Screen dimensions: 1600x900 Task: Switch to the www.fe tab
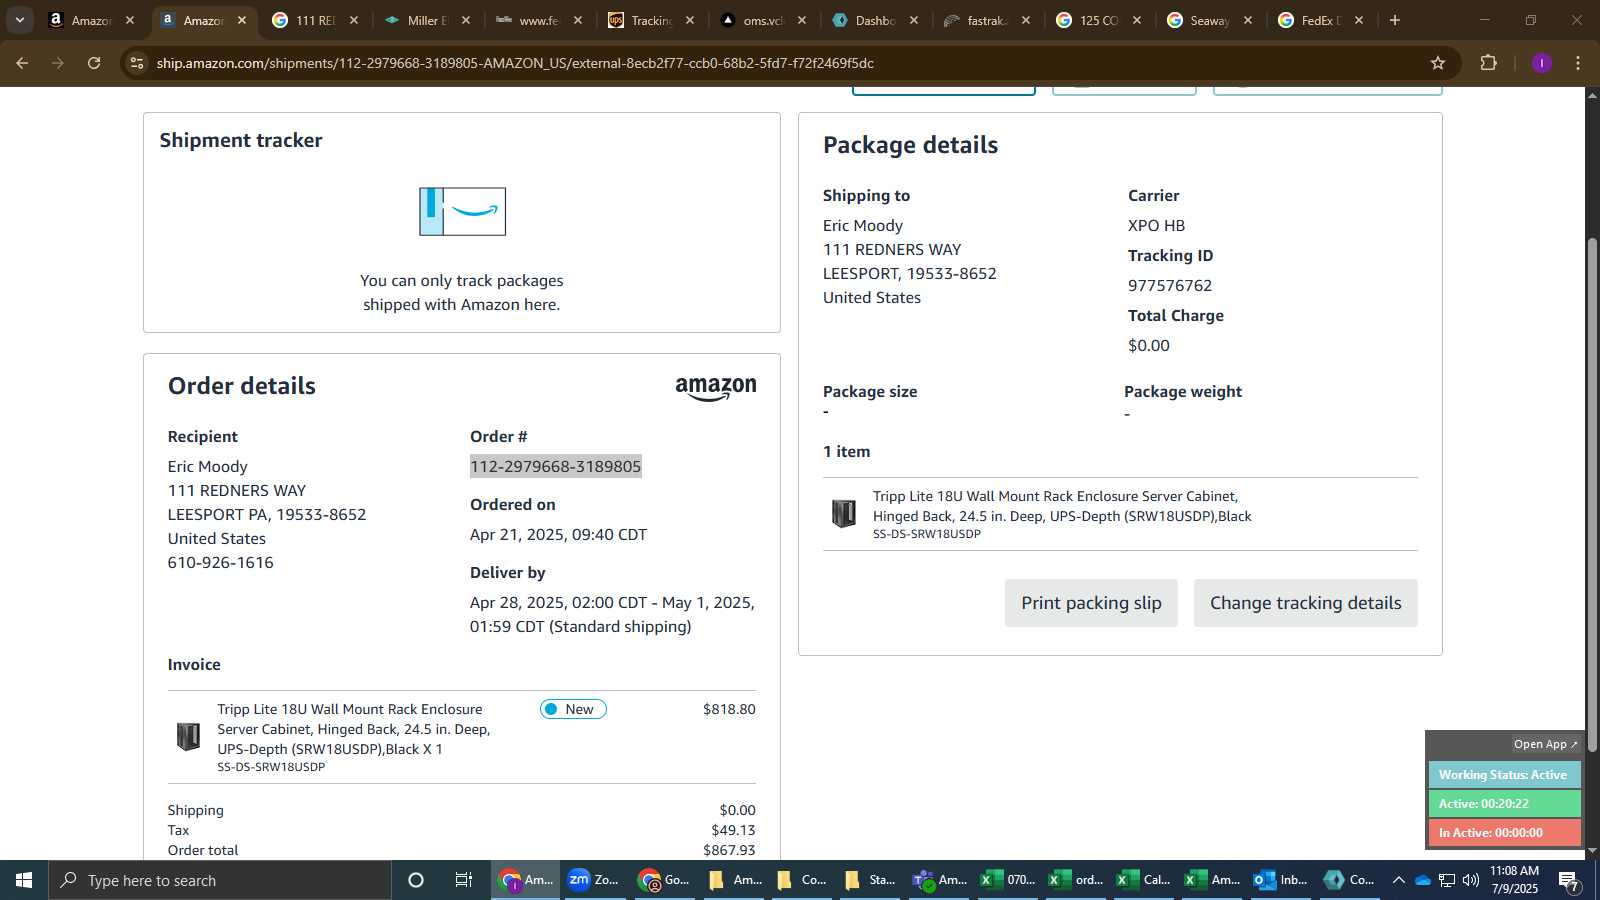coord(538,20)
